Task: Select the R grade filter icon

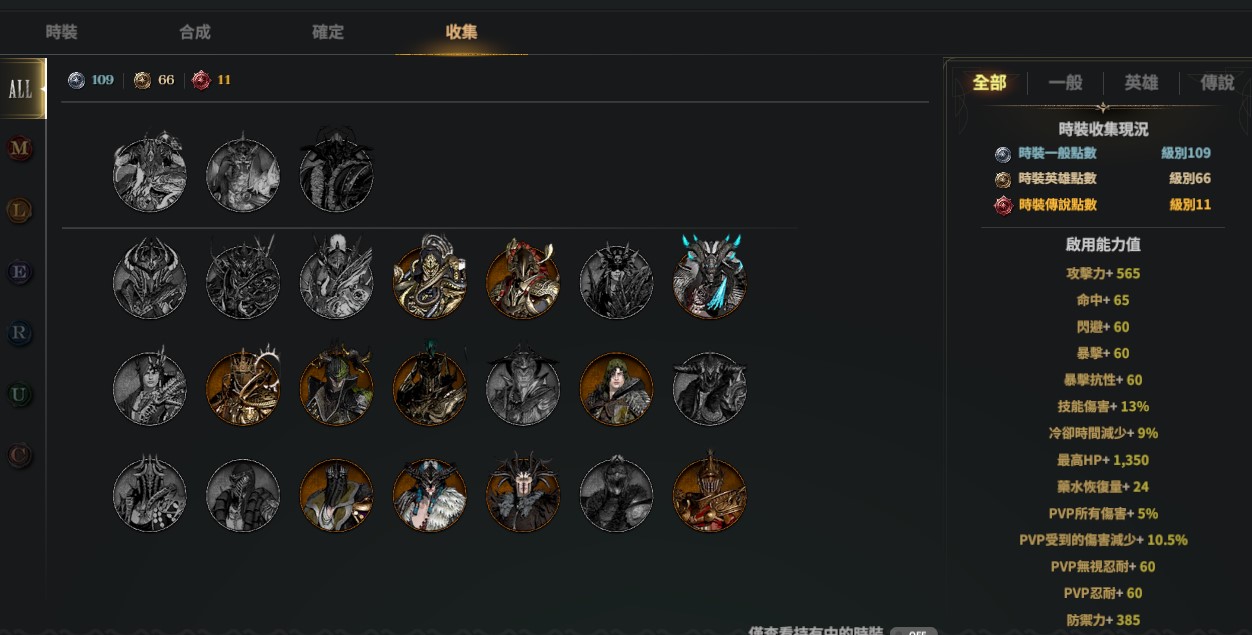Action: tap(19, 333)
